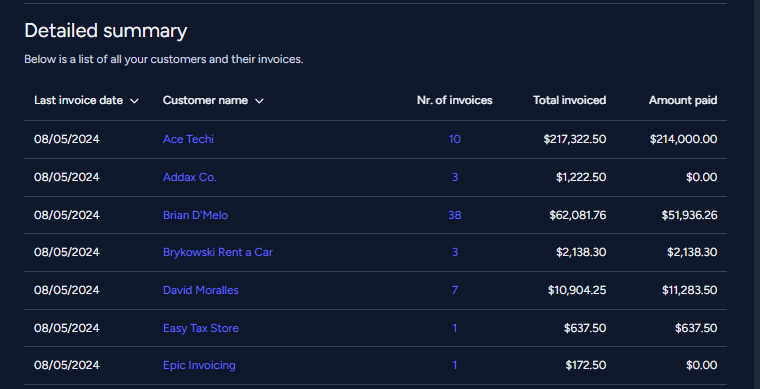760x389 pixels.
Task: Click the Last invoice date header text
Action: pyautogui.click(x=79, y=100)
